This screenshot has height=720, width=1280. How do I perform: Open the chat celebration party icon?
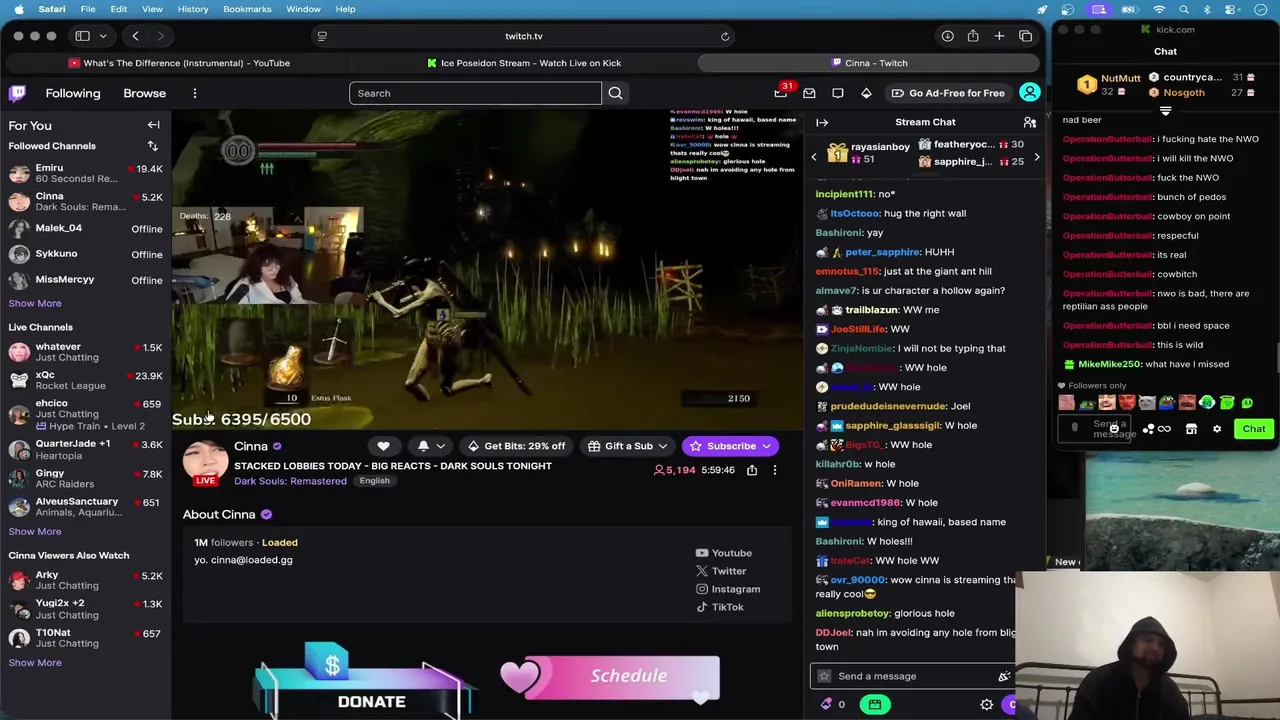tap(1004, 676)
